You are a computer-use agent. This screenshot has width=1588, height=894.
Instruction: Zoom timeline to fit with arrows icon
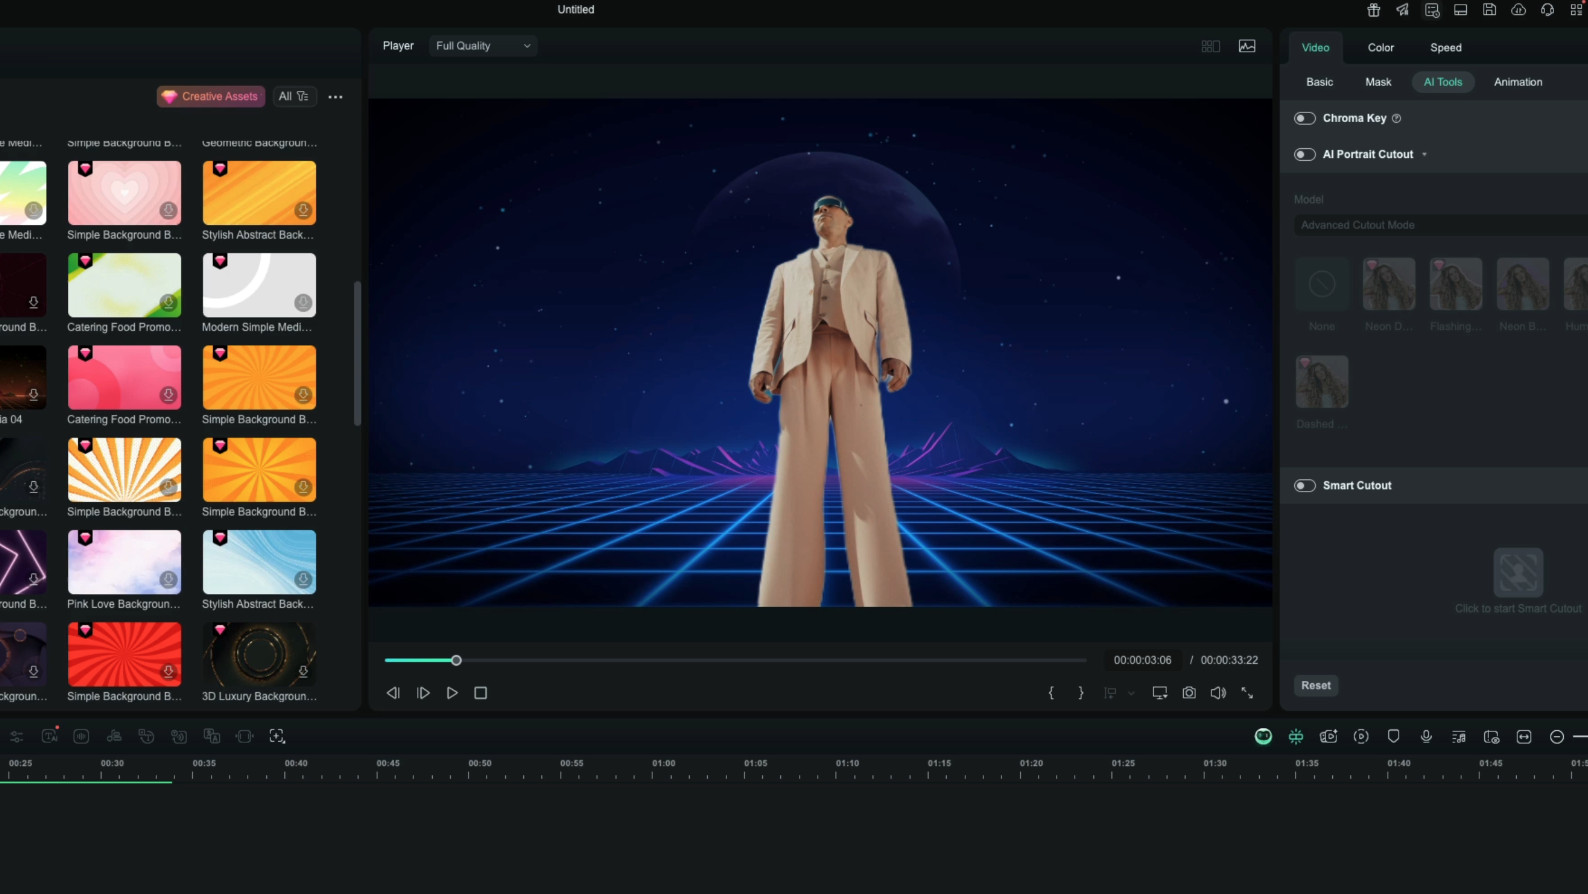click(1524, 737)
